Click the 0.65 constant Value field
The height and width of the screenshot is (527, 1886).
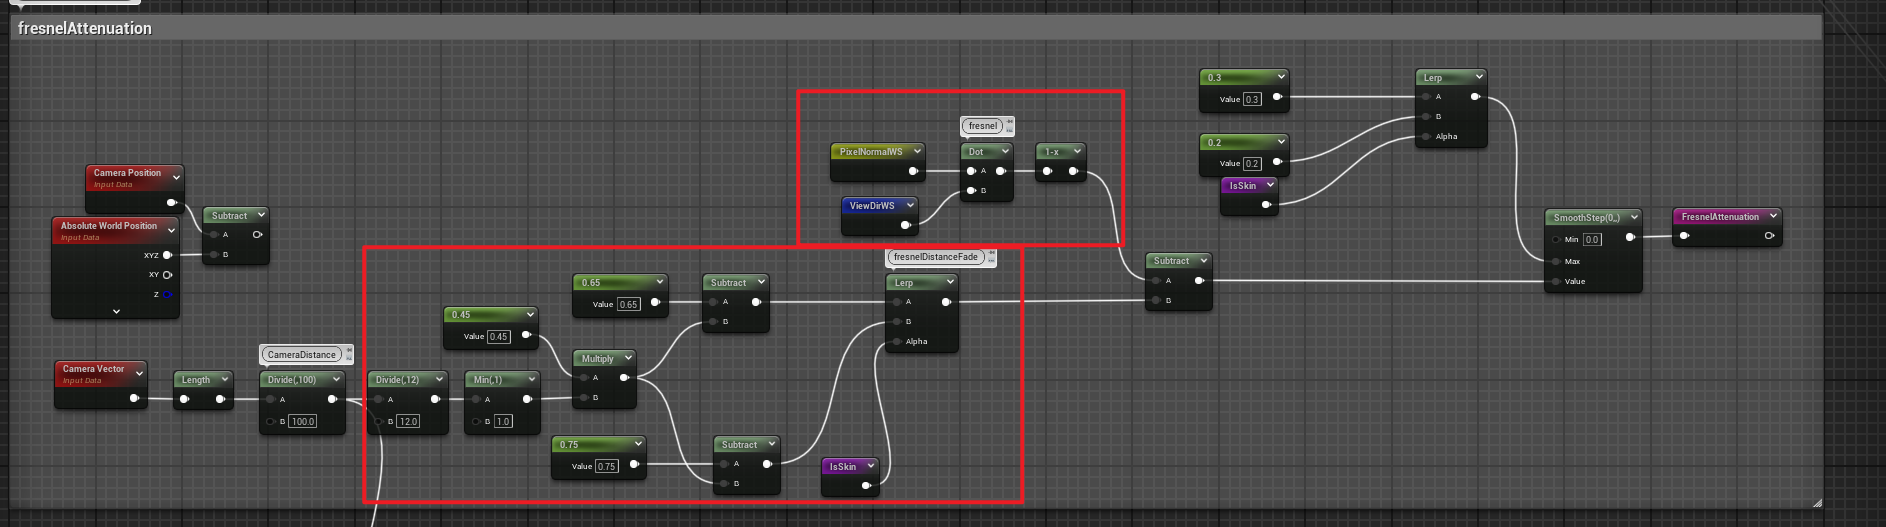point(629,304)
